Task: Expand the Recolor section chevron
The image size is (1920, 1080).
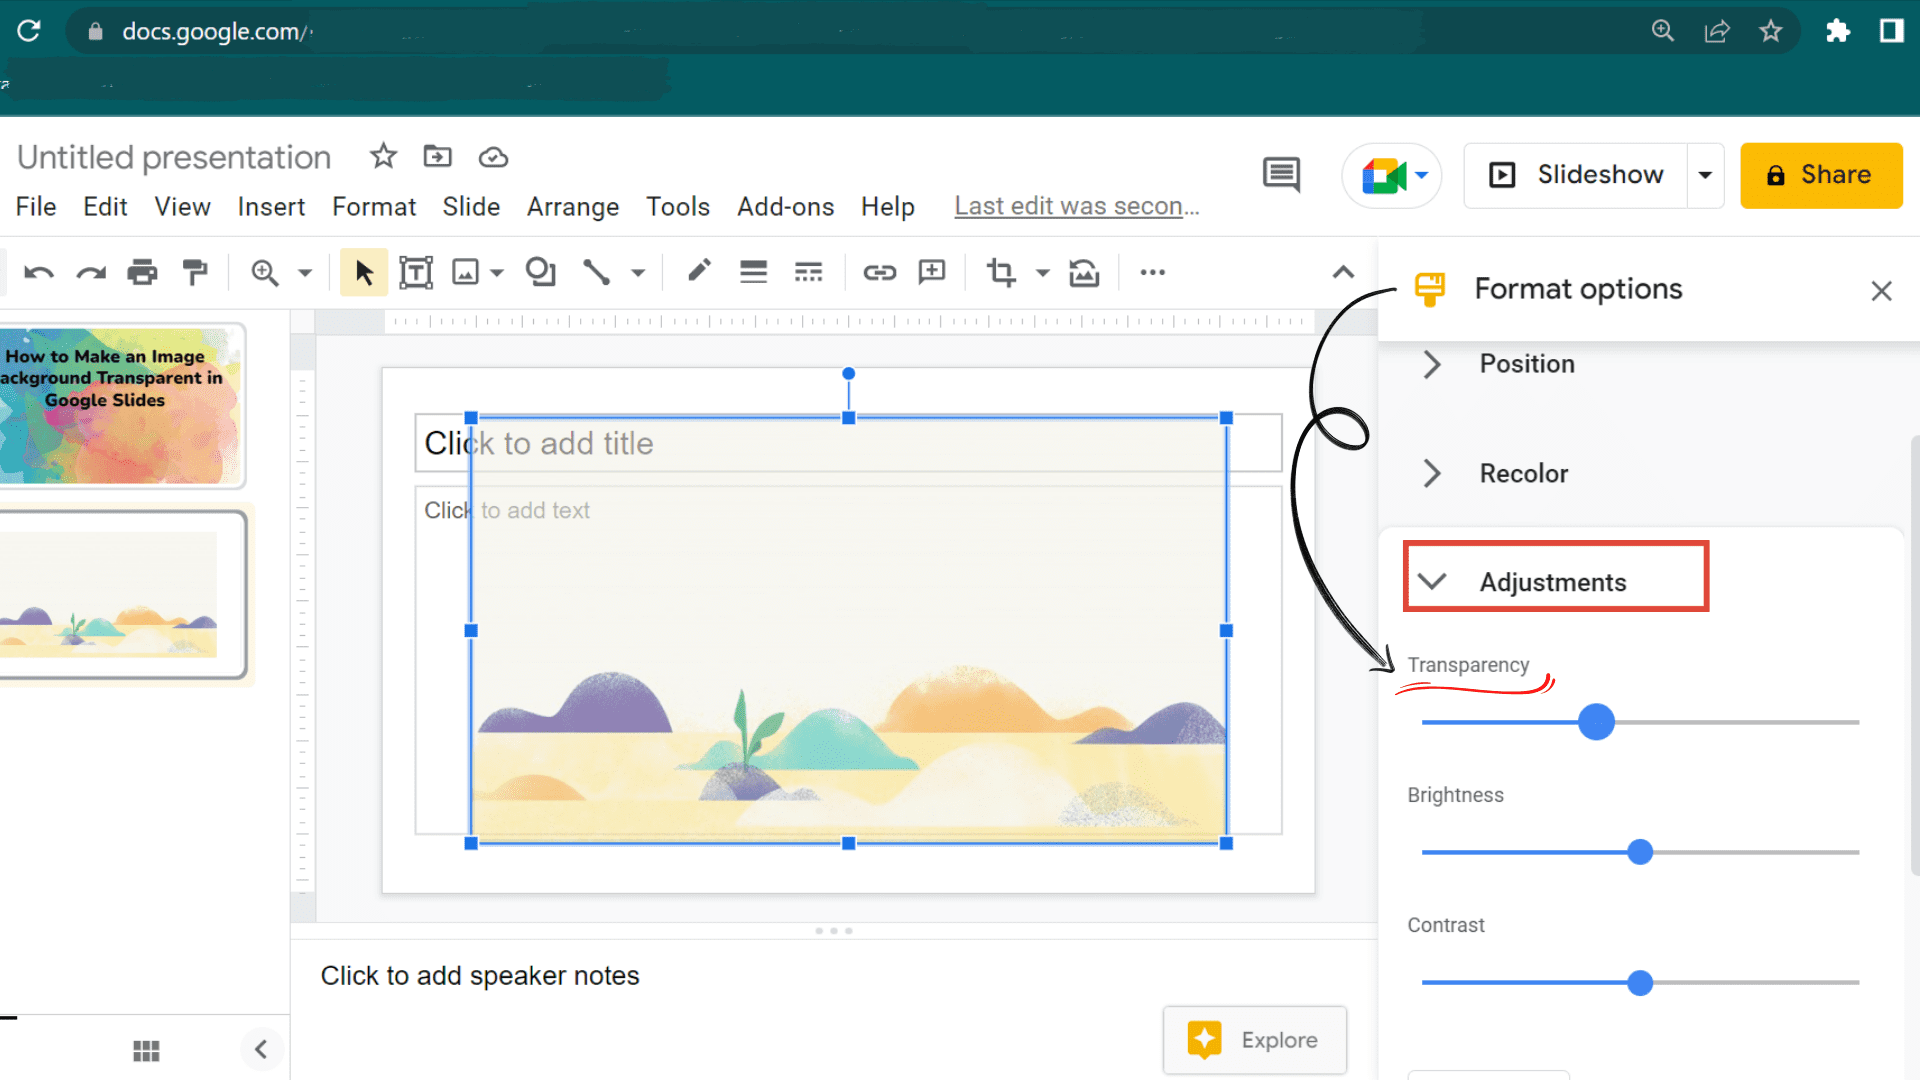Action: [x=1435, y=472]
